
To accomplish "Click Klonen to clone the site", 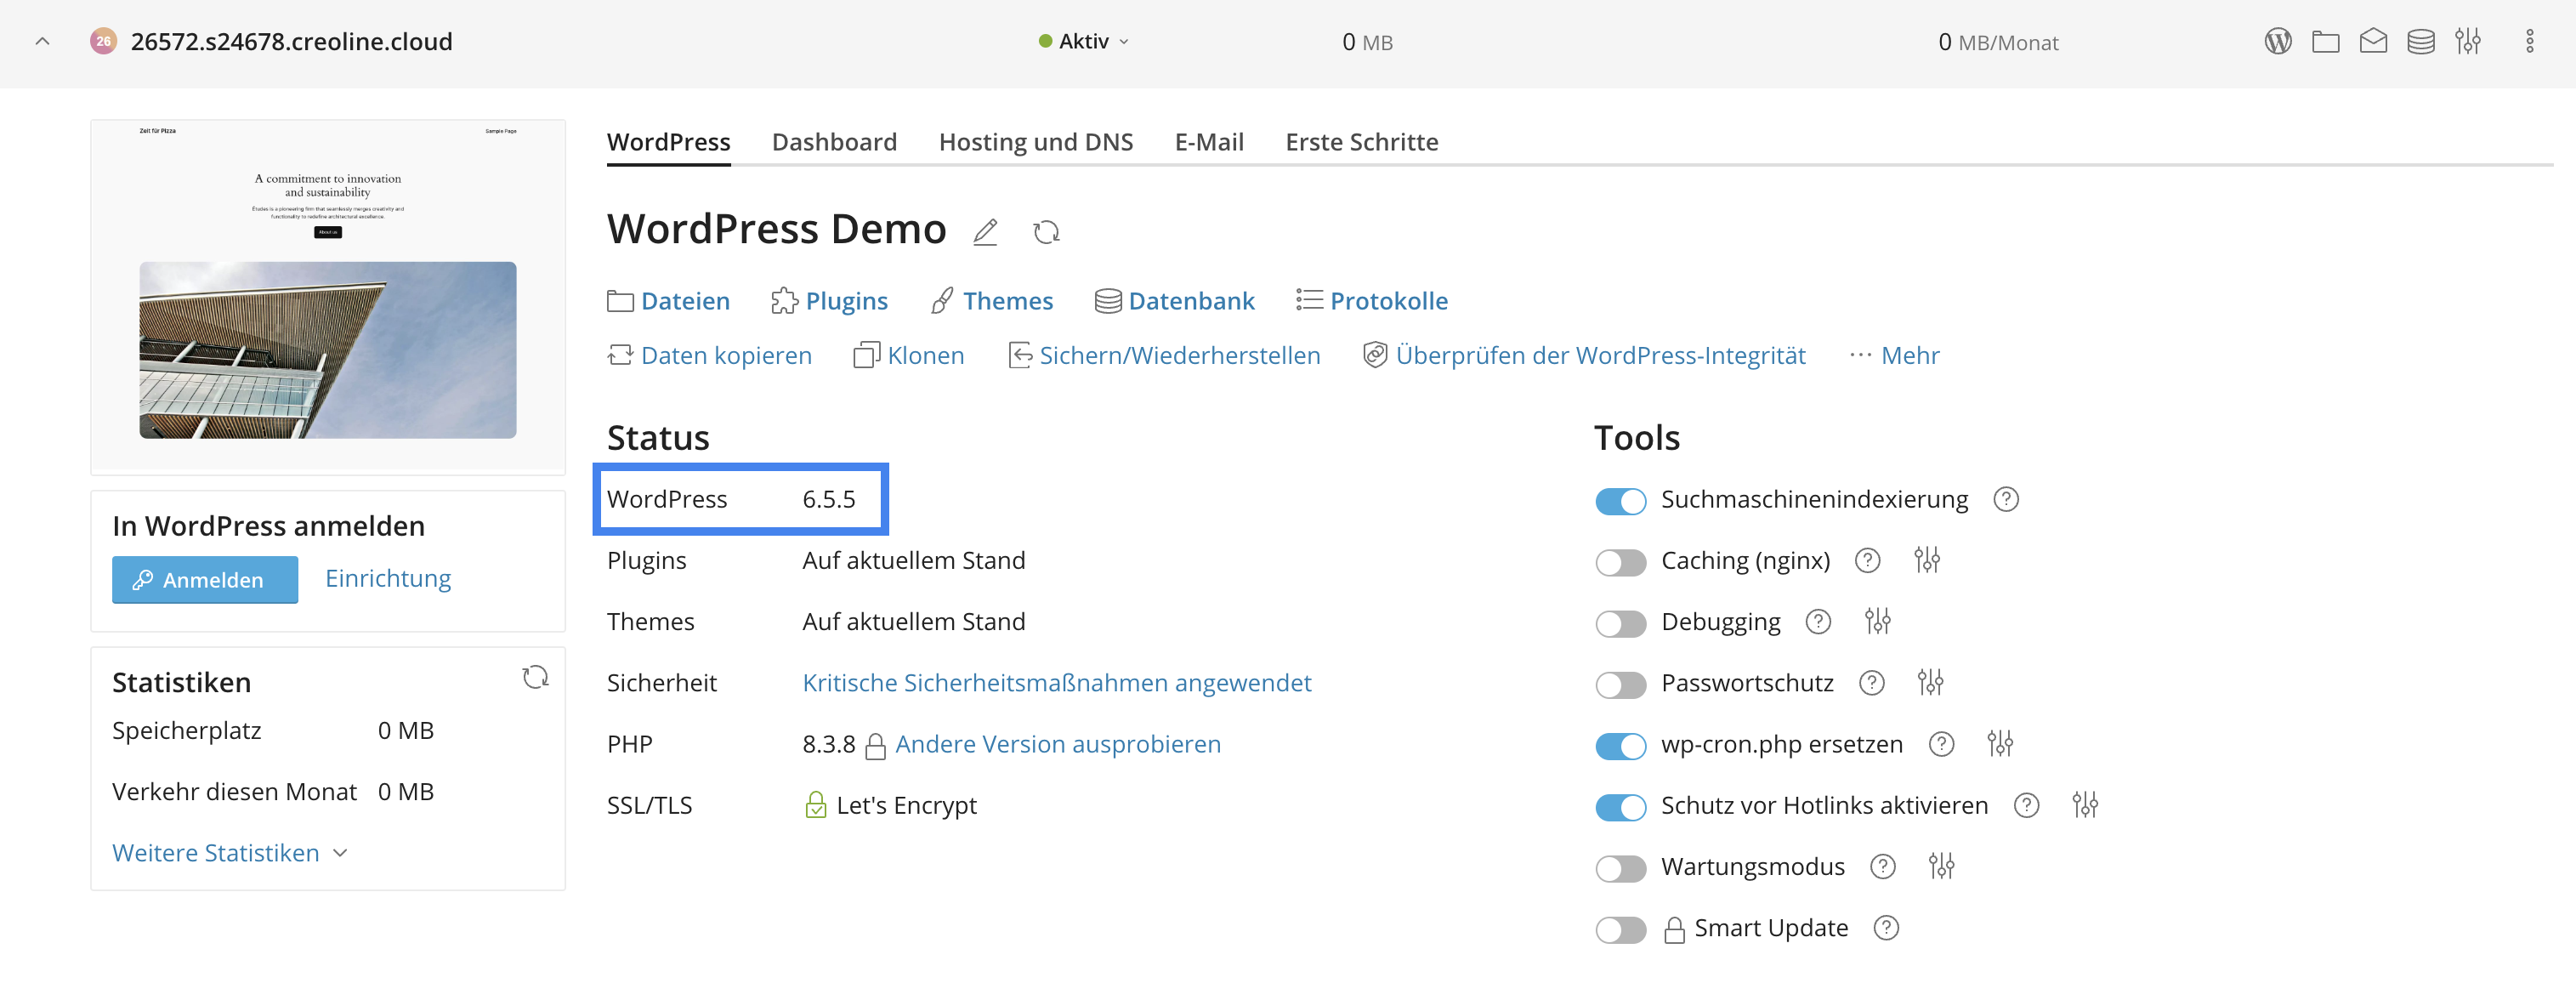I will click(908, 356).
